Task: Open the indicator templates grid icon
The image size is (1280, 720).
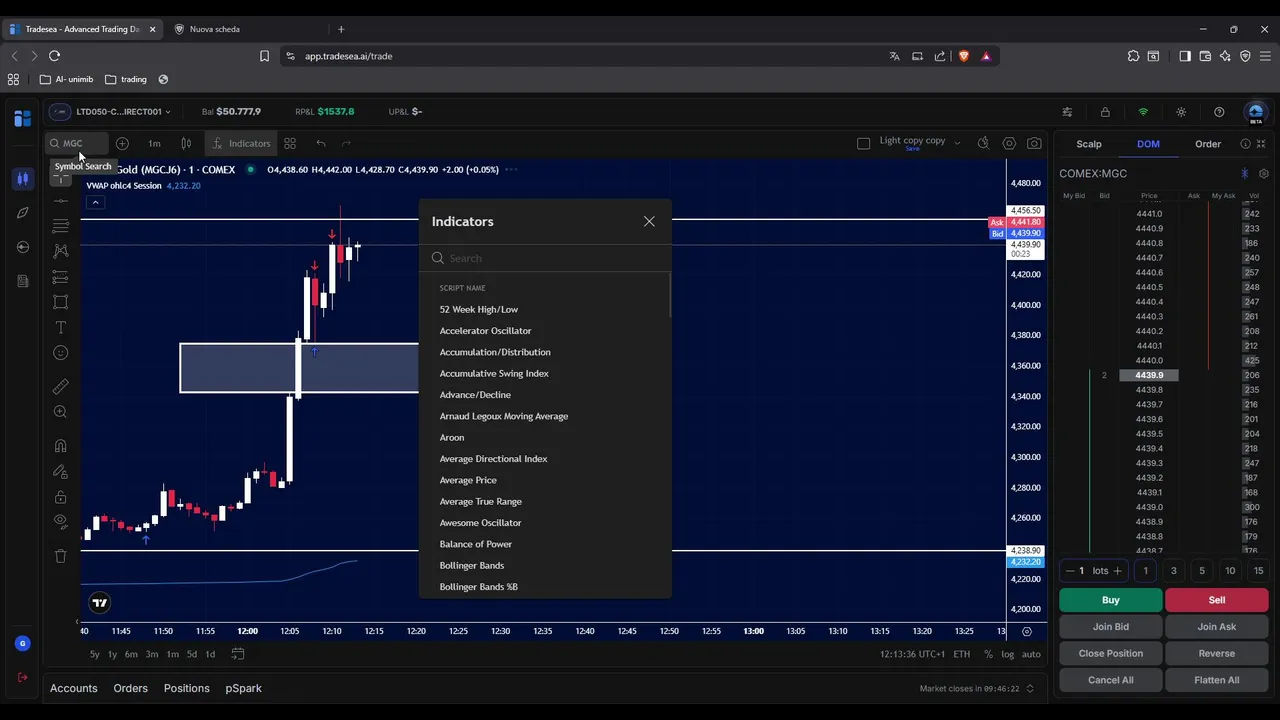Action: pyautogui.click(x=290, y=143)
